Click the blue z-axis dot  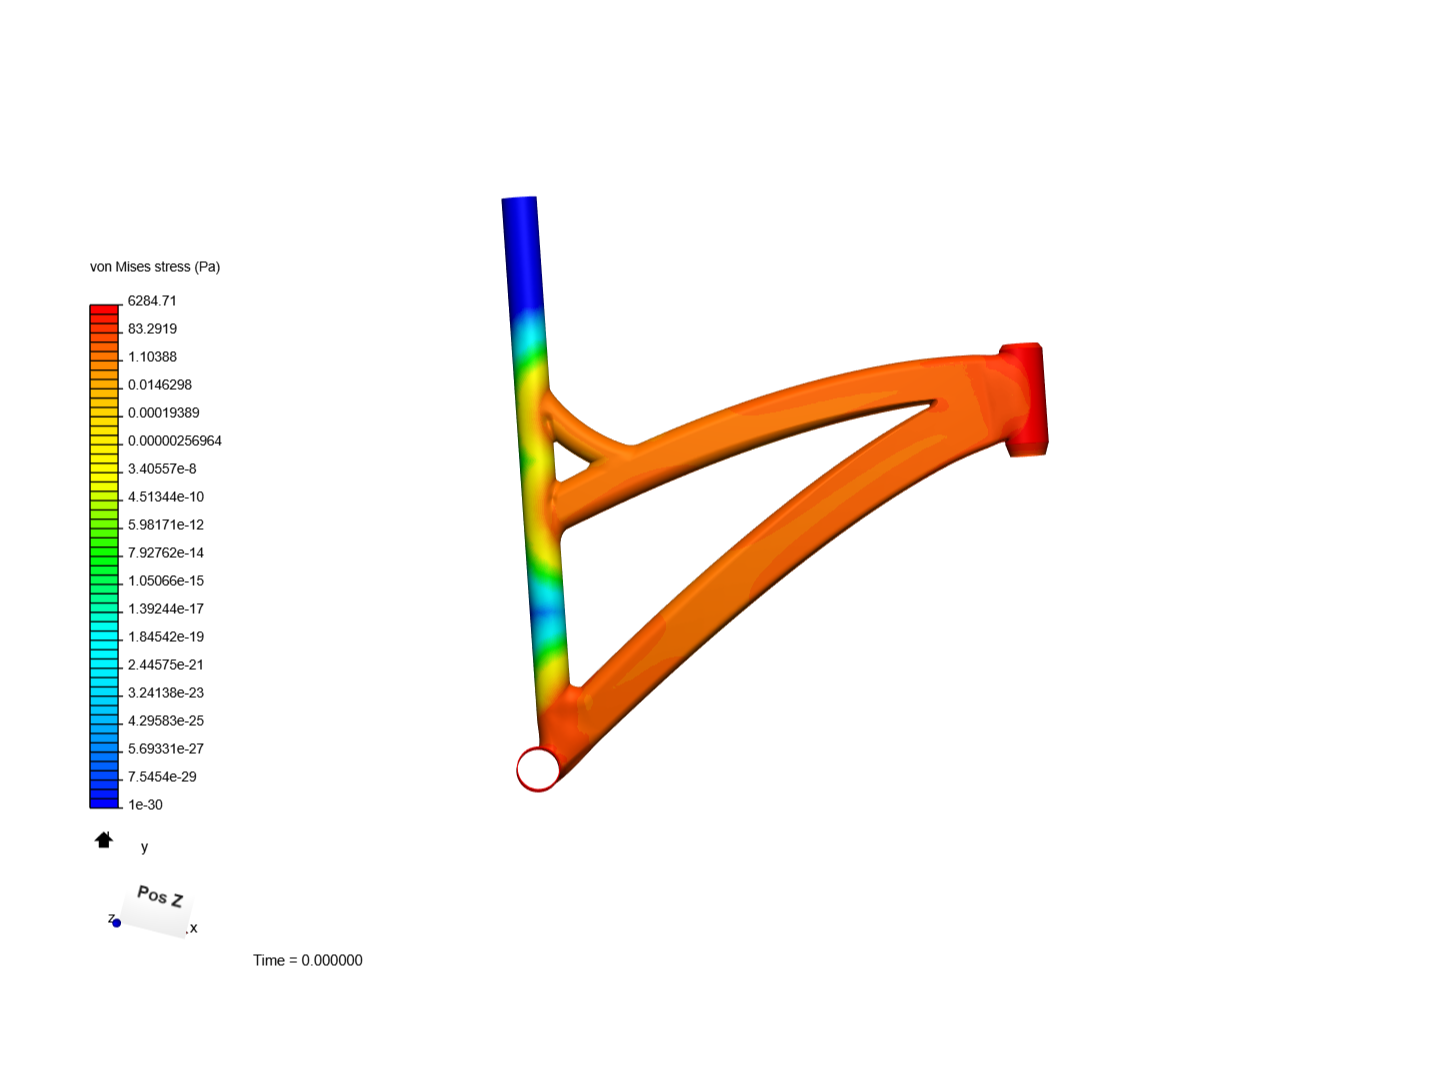pos(117,923)
